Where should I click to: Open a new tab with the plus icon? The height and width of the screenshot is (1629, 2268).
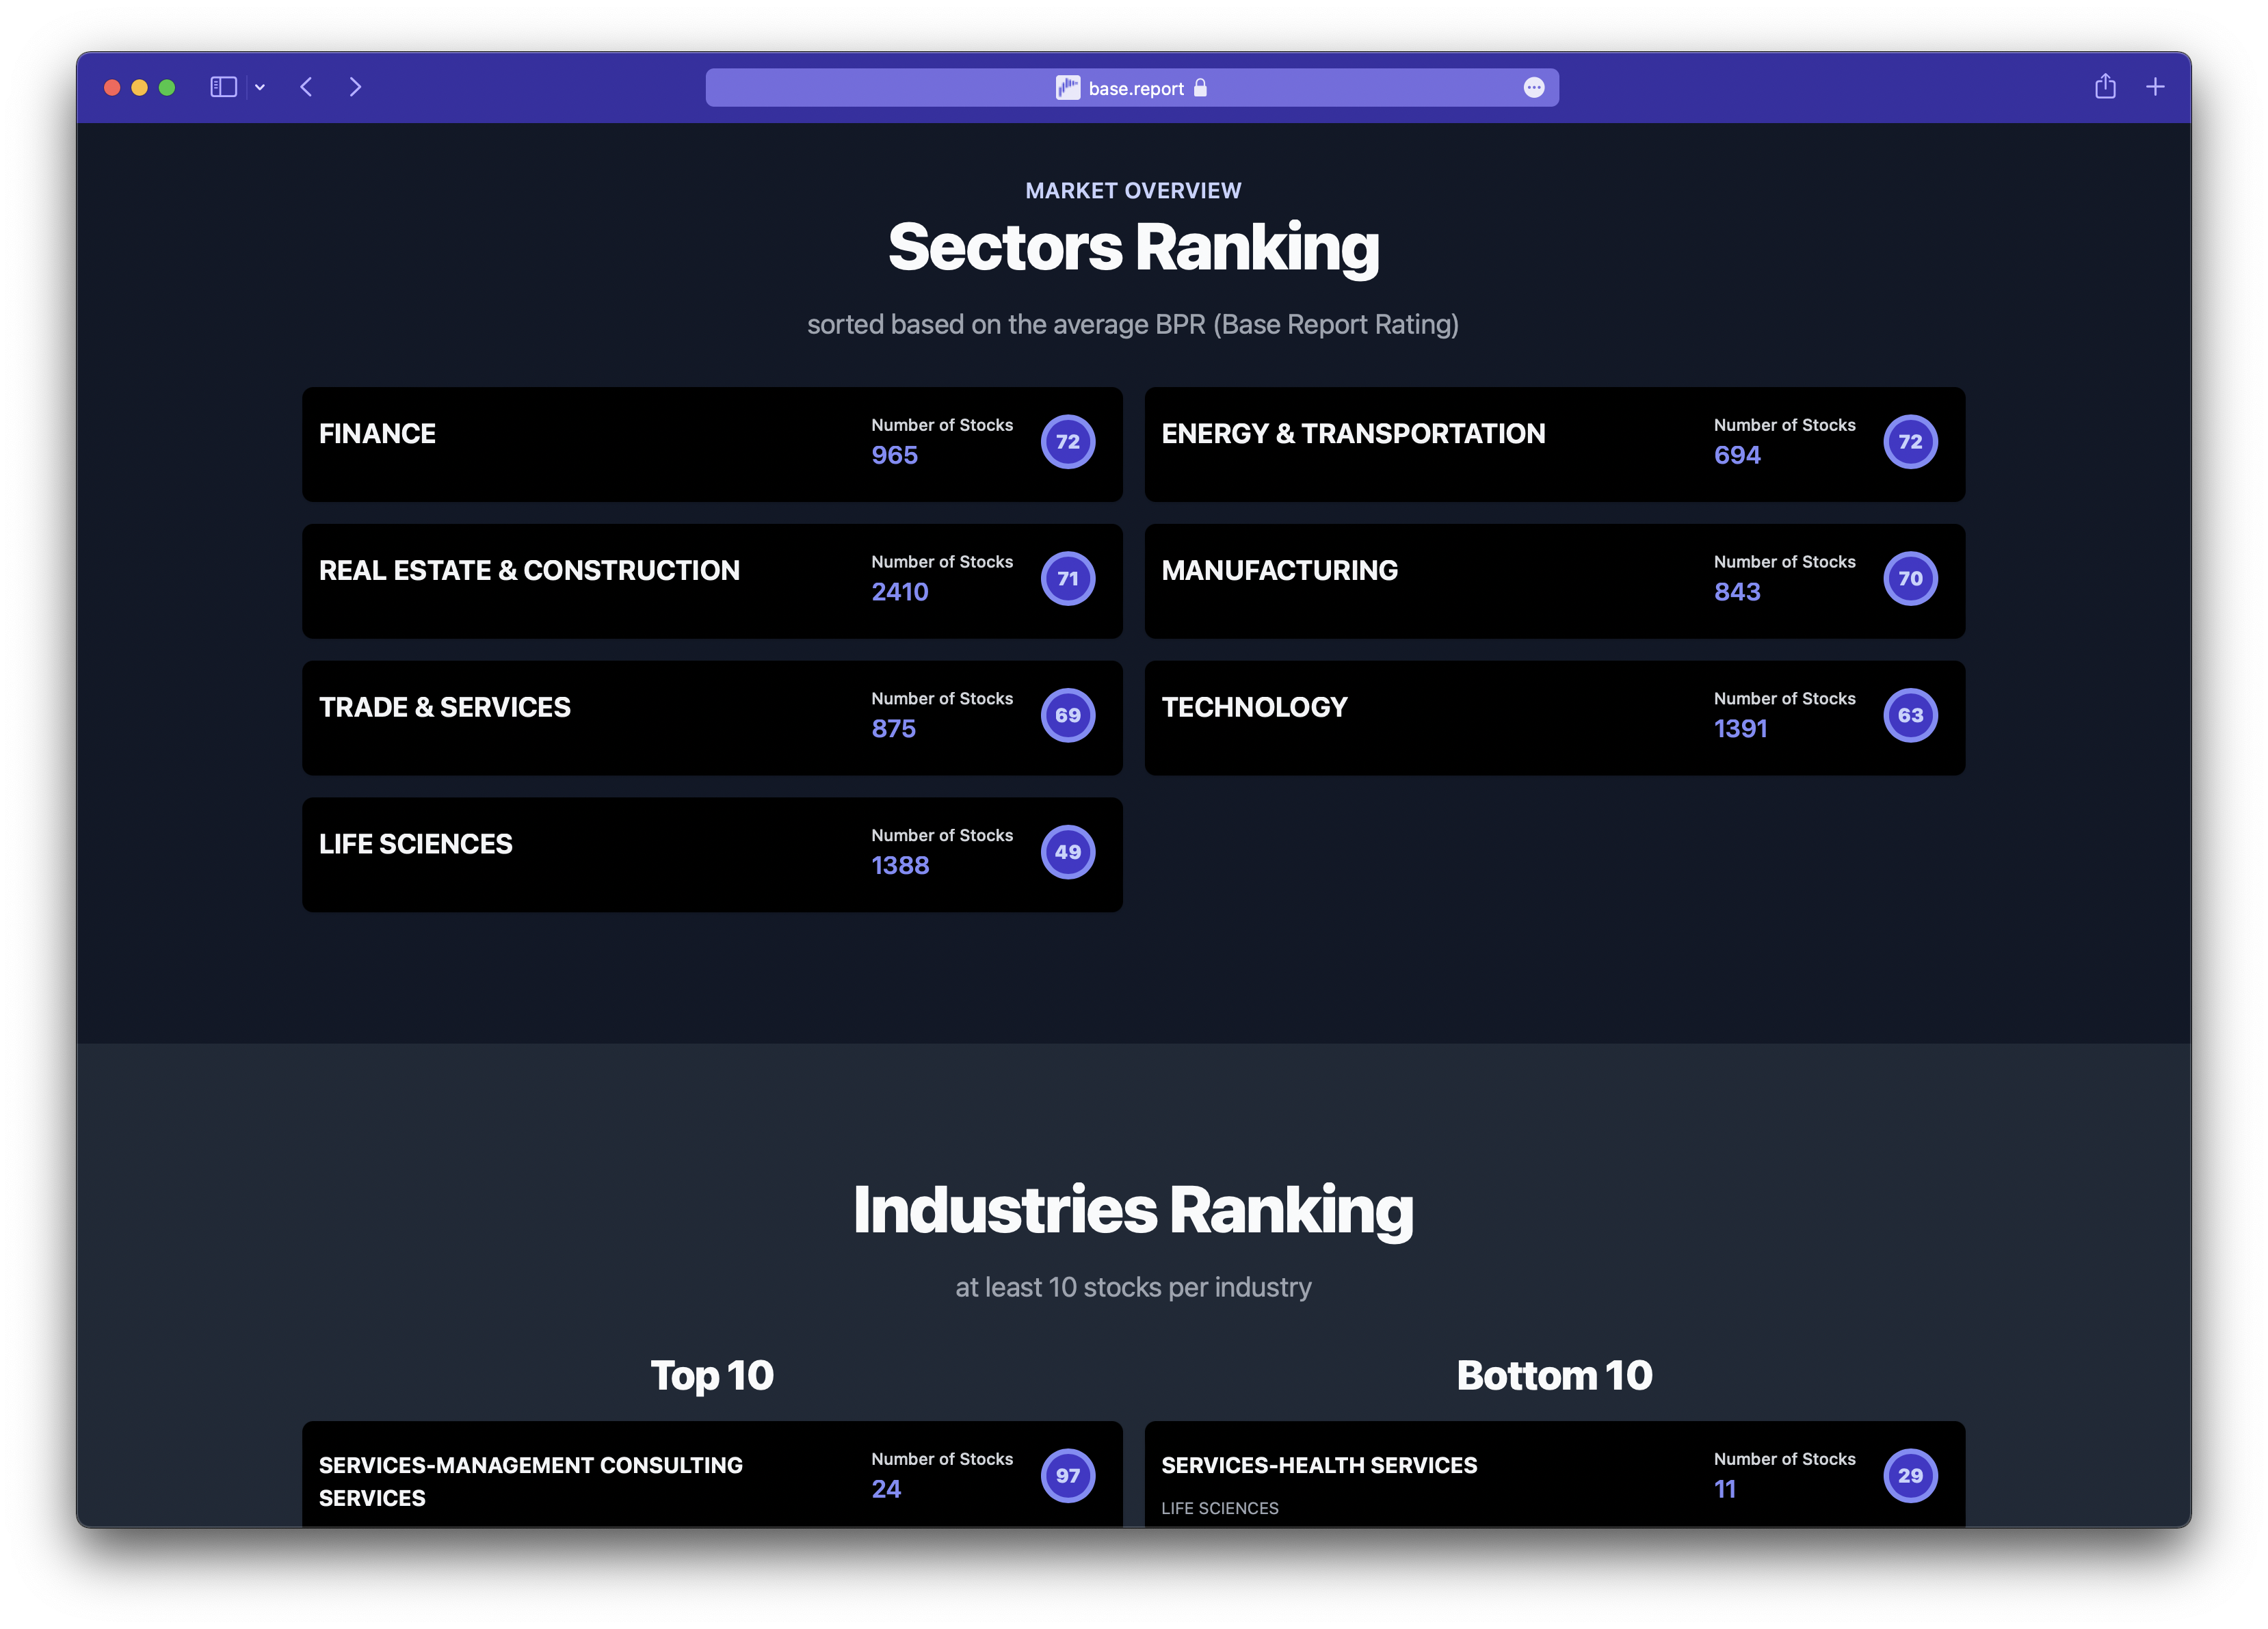click(2155, 87)
